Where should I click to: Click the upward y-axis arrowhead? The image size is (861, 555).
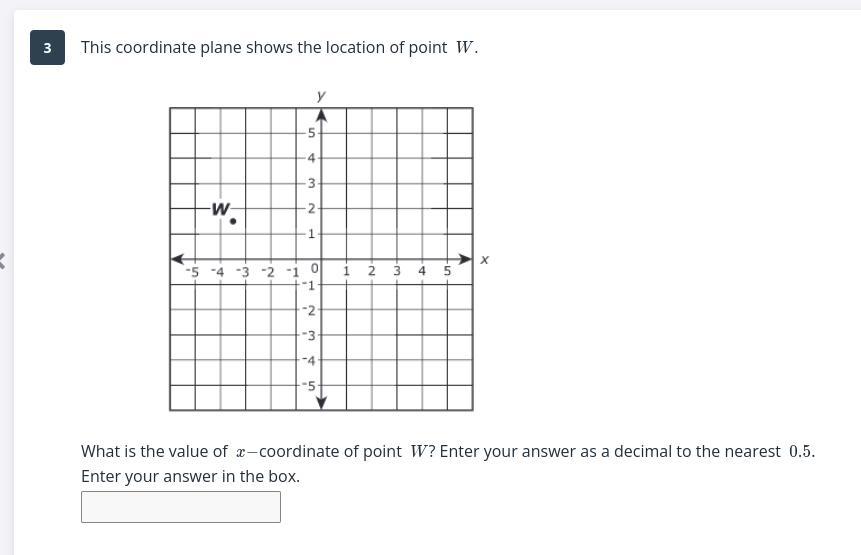[321, 116]
